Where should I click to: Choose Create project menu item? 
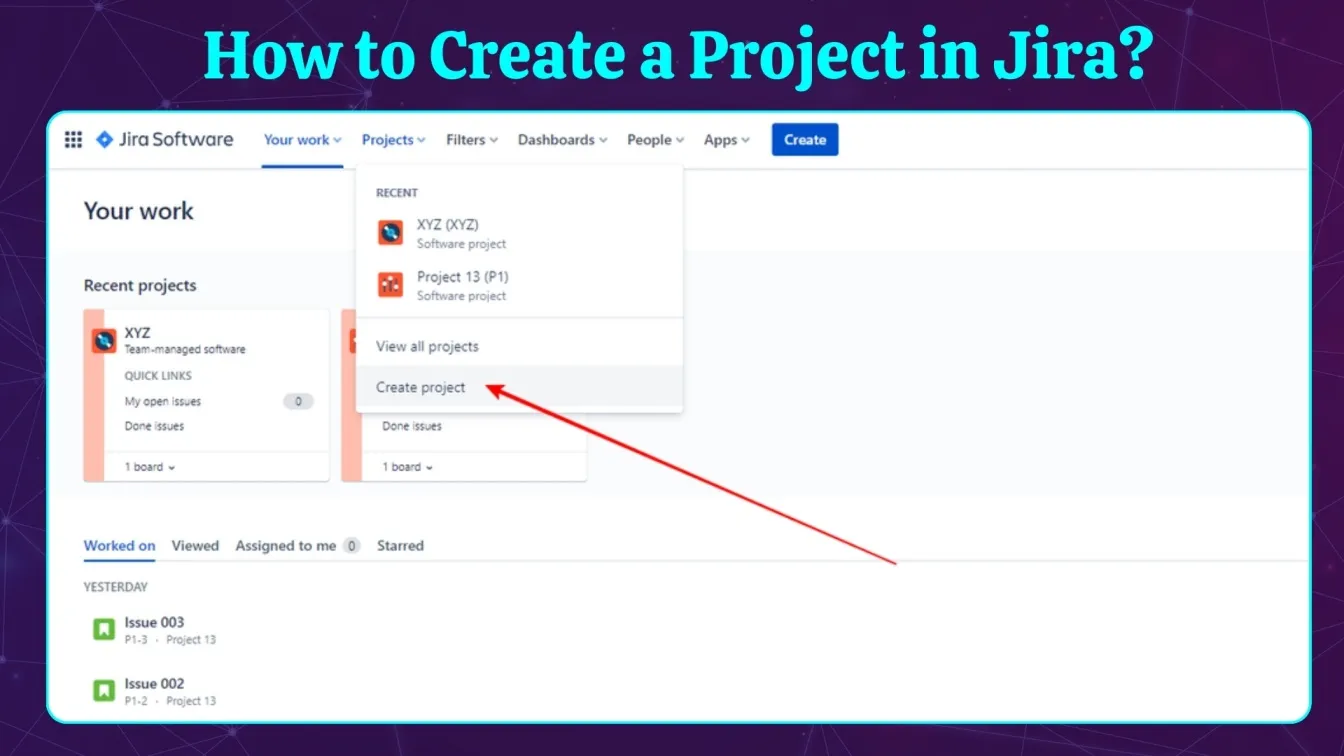(519, 387)
